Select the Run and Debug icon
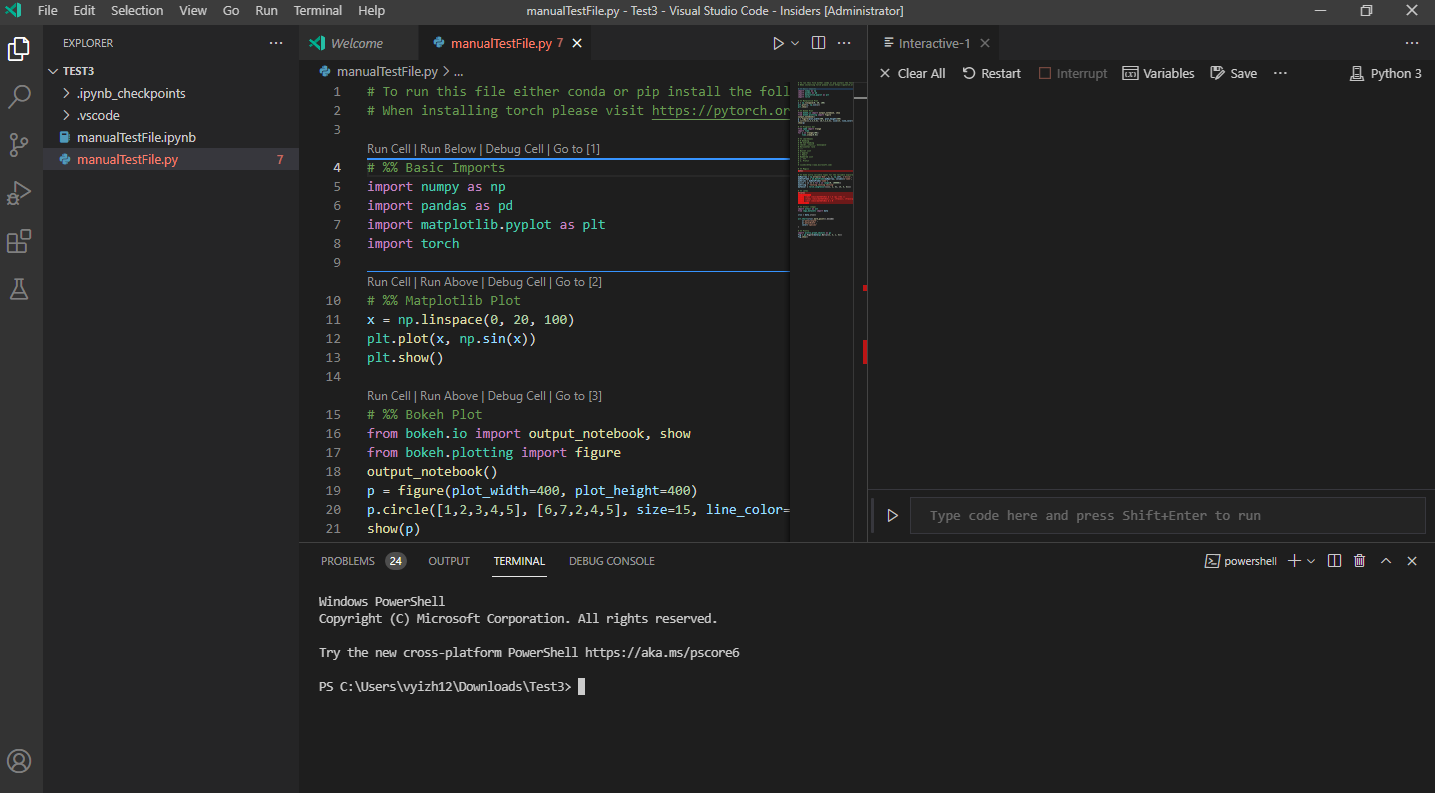Viewport: 1435px width, 793px height. [19, 192]
